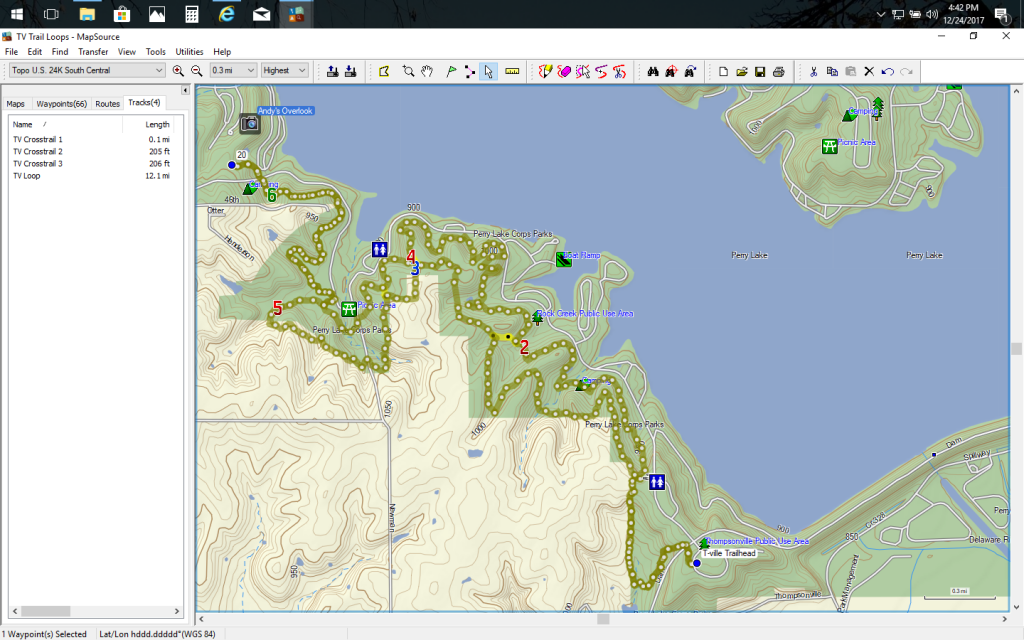Image resolution: width=1024 pixels, height=640 pixels.
Task: Select the Track Draw pencil tool
Action: 545,71
